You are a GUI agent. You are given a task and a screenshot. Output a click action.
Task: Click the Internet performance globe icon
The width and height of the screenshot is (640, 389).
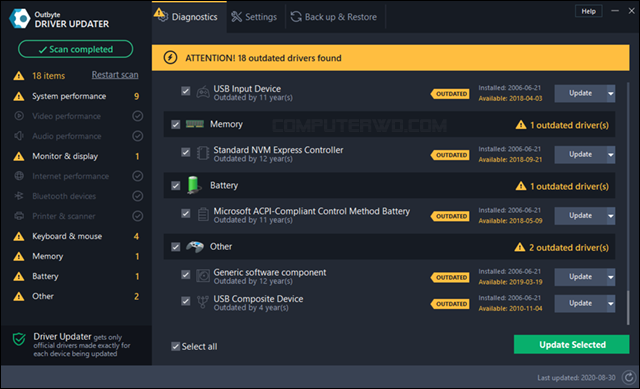[19, 176]
